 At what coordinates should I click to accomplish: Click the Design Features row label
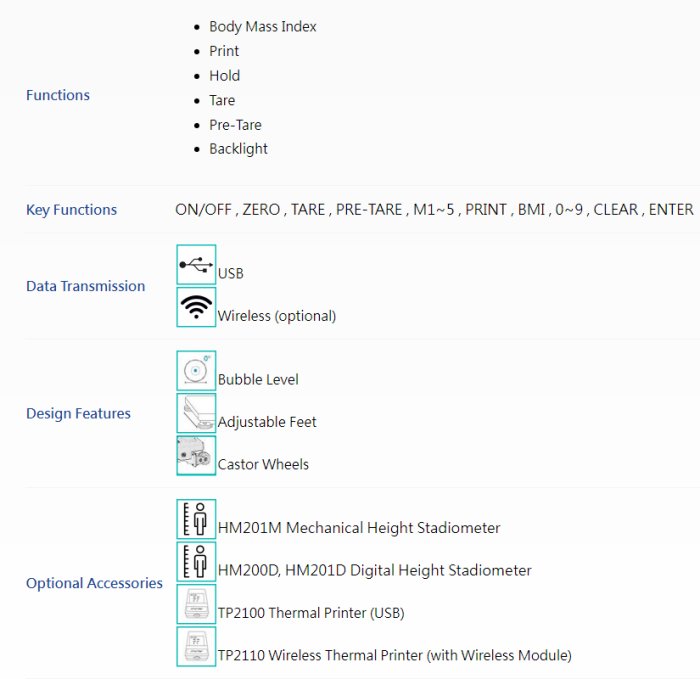(78, 414)
